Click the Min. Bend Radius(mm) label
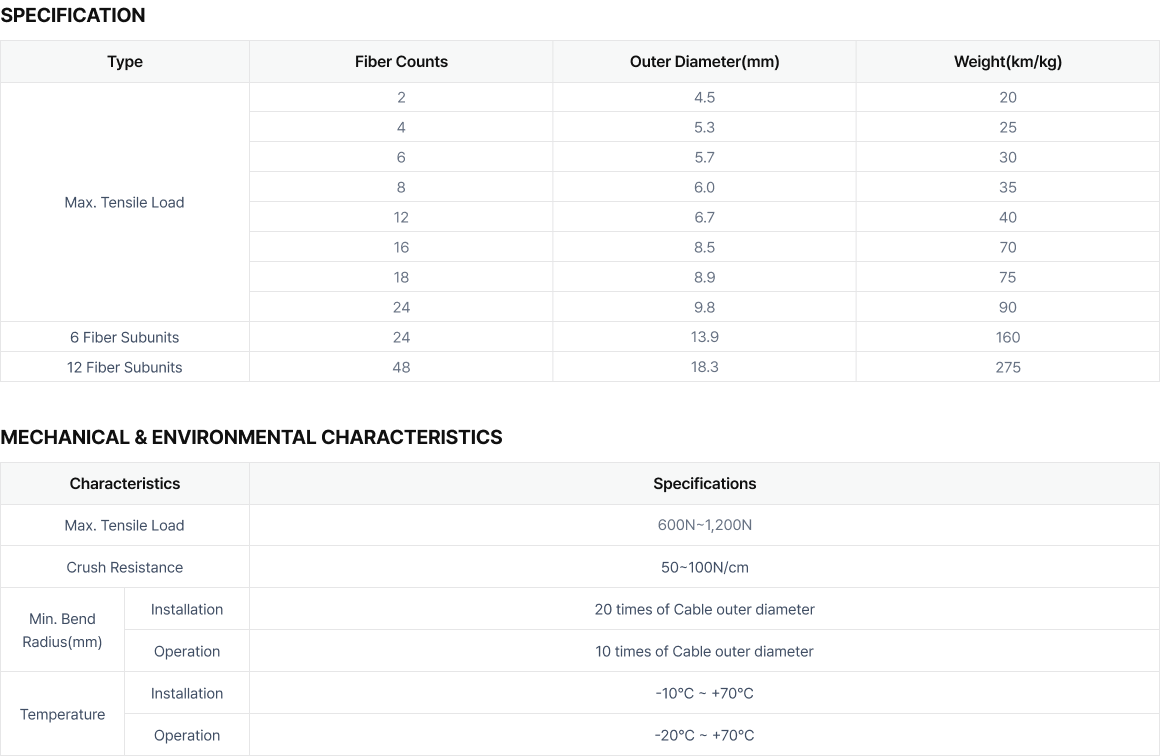The width and height of the screenshot is (1160, 756). point(62,630)
